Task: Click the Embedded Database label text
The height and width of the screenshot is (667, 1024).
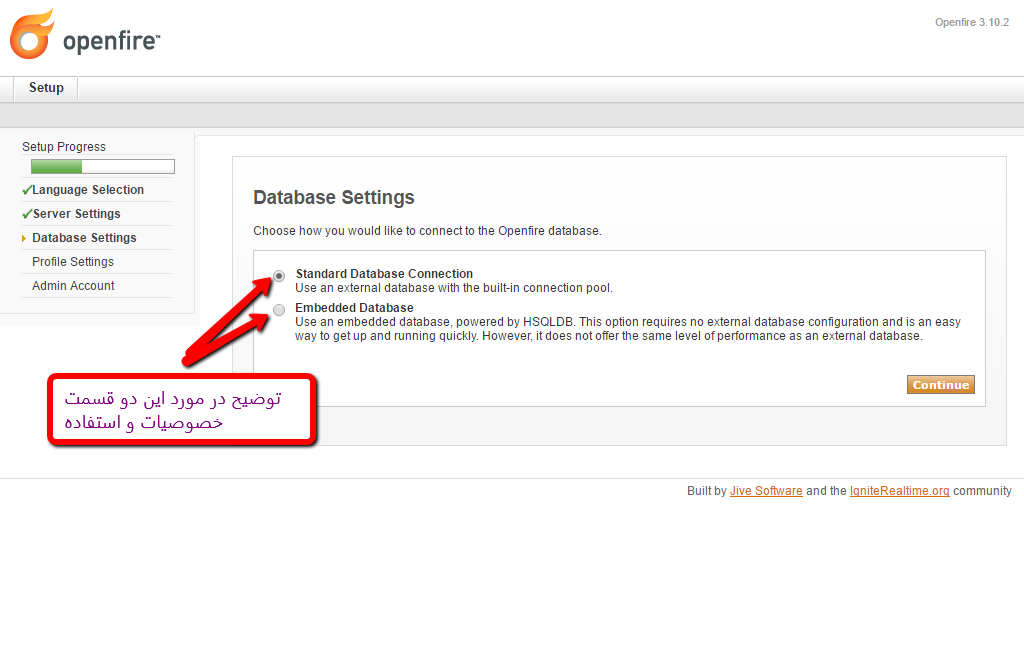Action: point(354,308)
